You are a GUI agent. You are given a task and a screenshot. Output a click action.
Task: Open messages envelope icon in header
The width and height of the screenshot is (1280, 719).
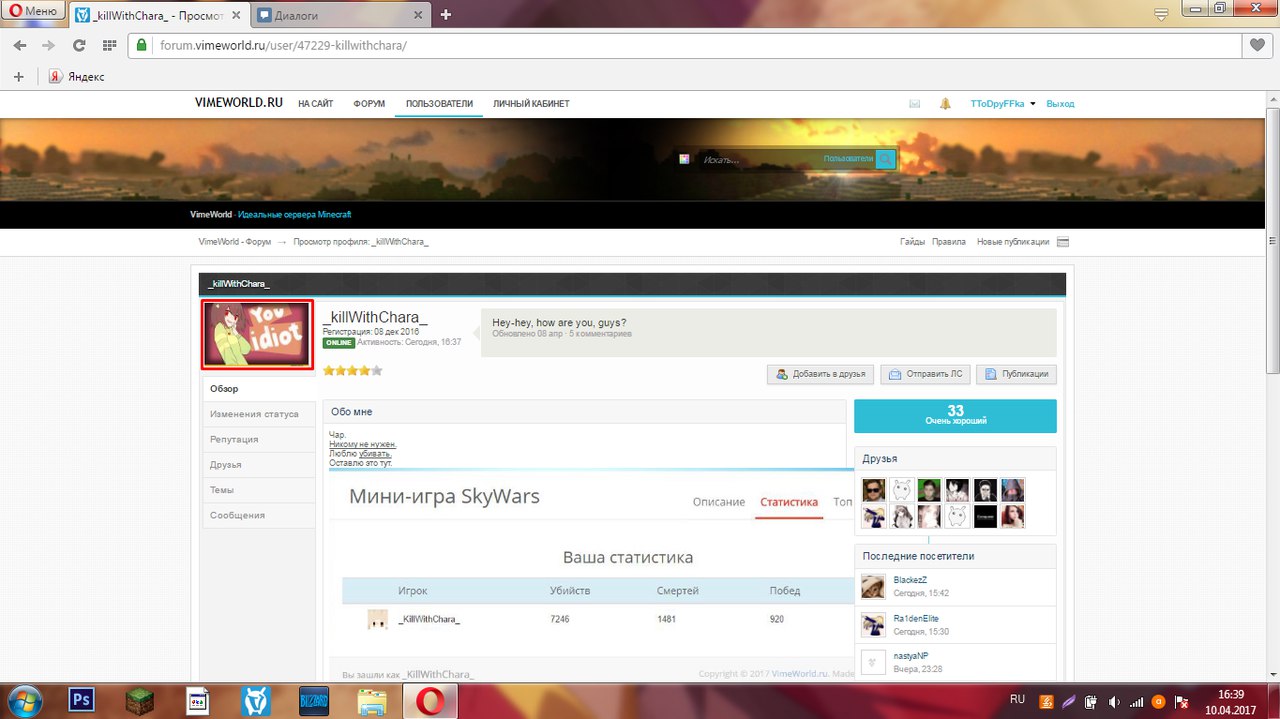click(x=914, y=104)
